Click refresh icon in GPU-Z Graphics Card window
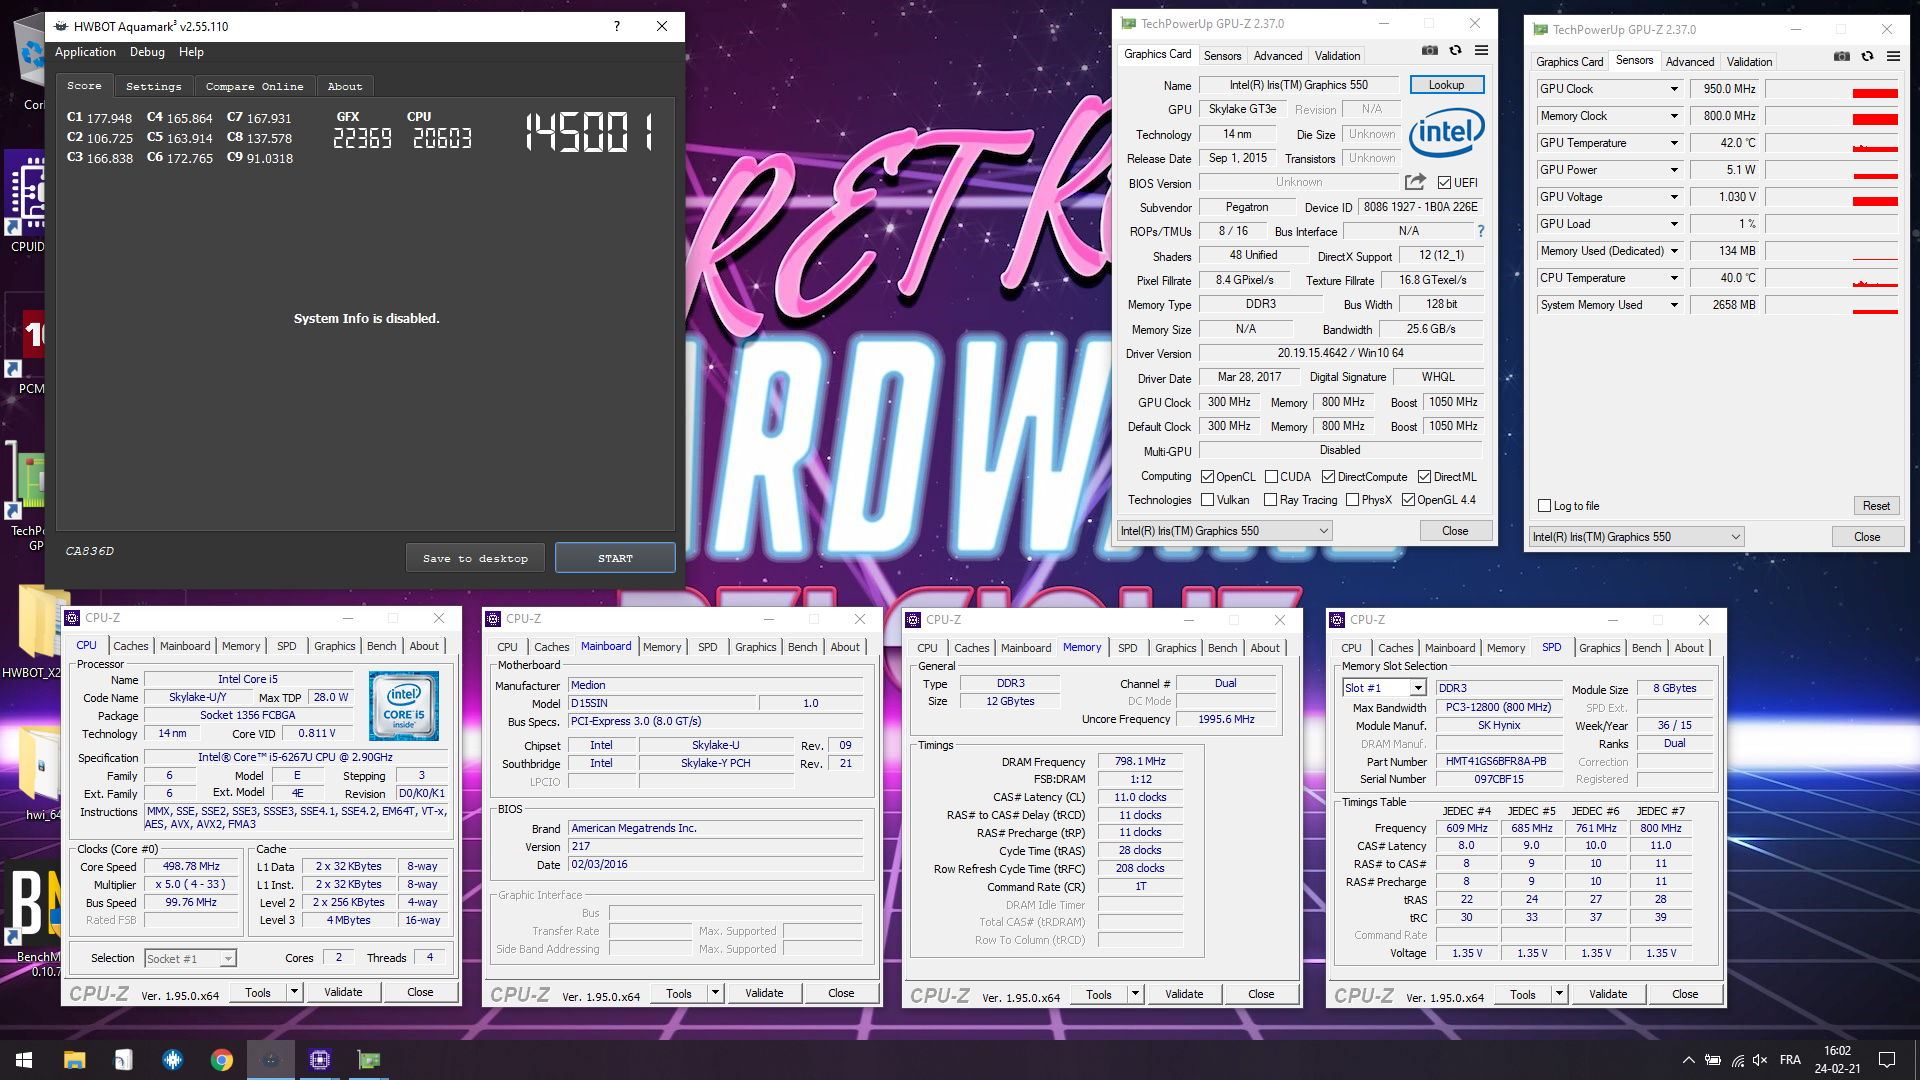 [1456, 51]
